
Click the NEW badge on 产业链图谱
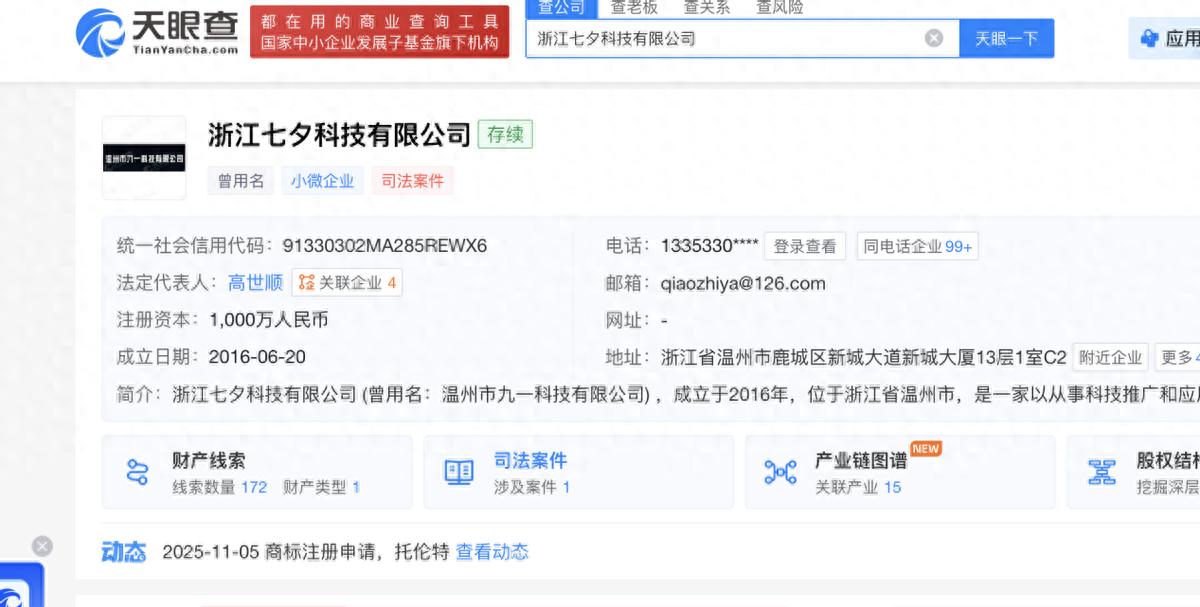pos(925,448)
